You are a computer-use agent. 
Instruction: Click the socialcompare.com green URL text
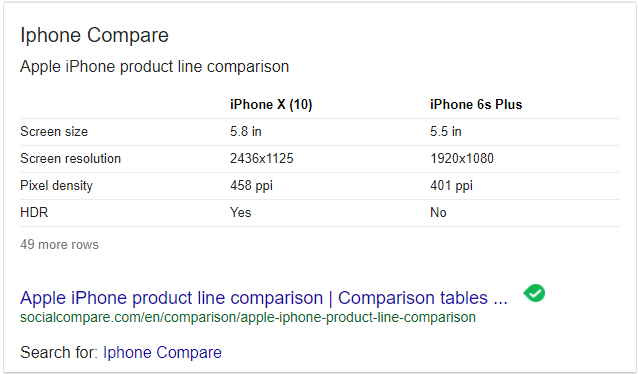(248, 317)
